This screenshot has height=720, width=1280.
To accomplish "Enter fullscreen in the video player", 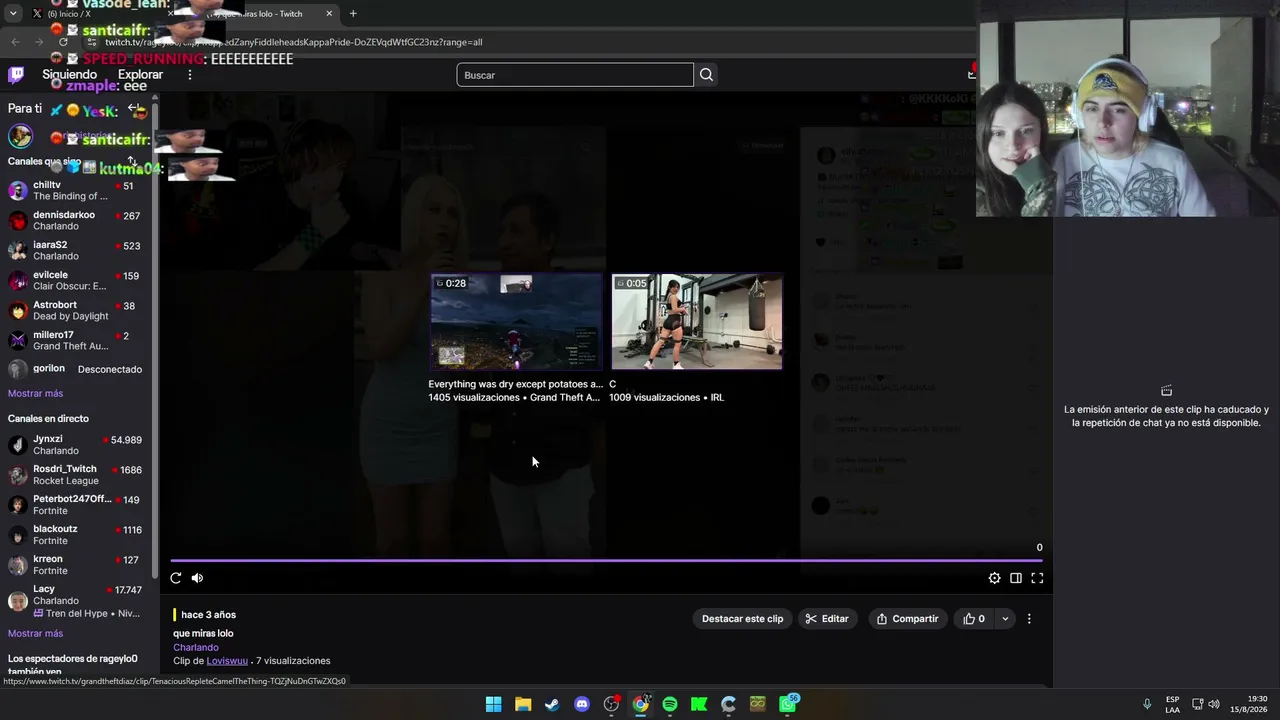I will pos(1037,578).
